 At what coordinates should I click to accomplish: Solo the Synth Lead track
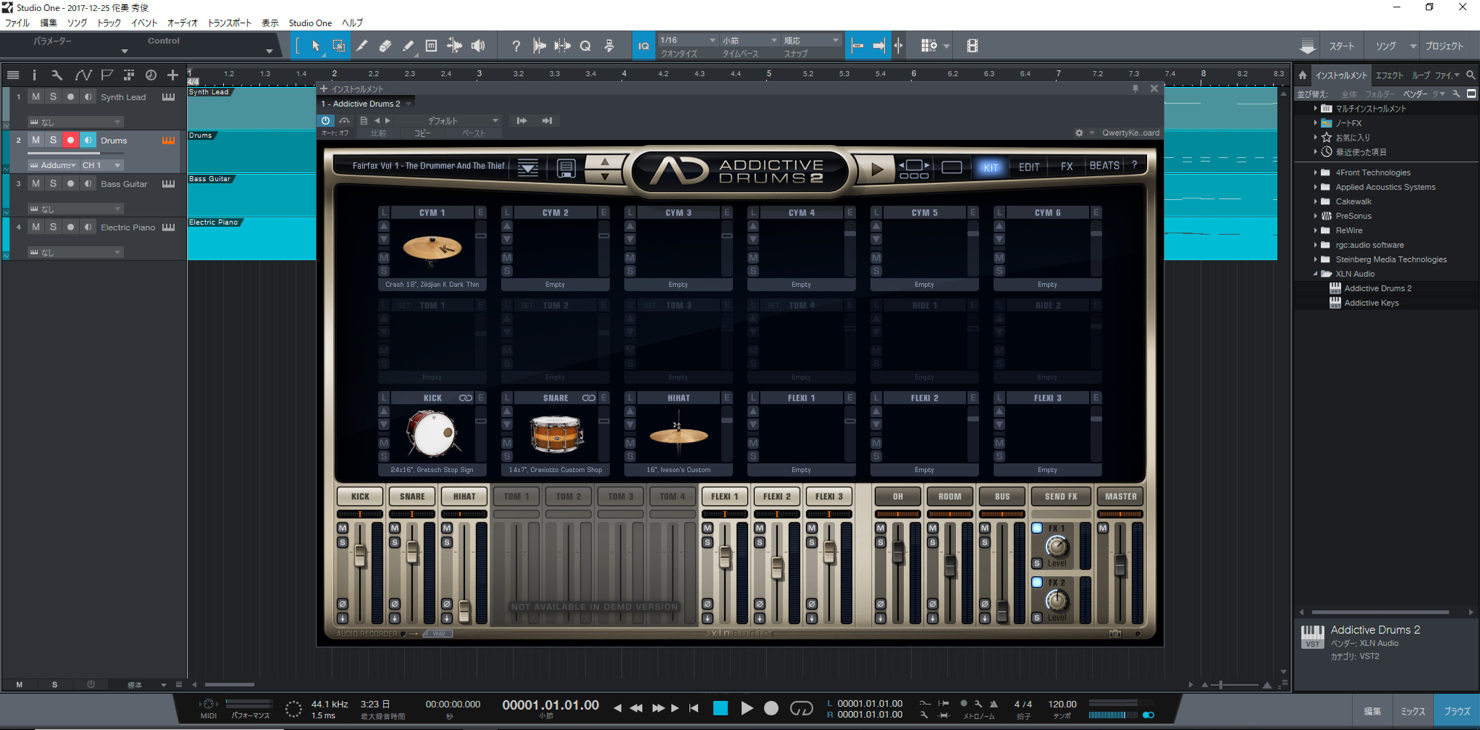[x=53, y=97]
